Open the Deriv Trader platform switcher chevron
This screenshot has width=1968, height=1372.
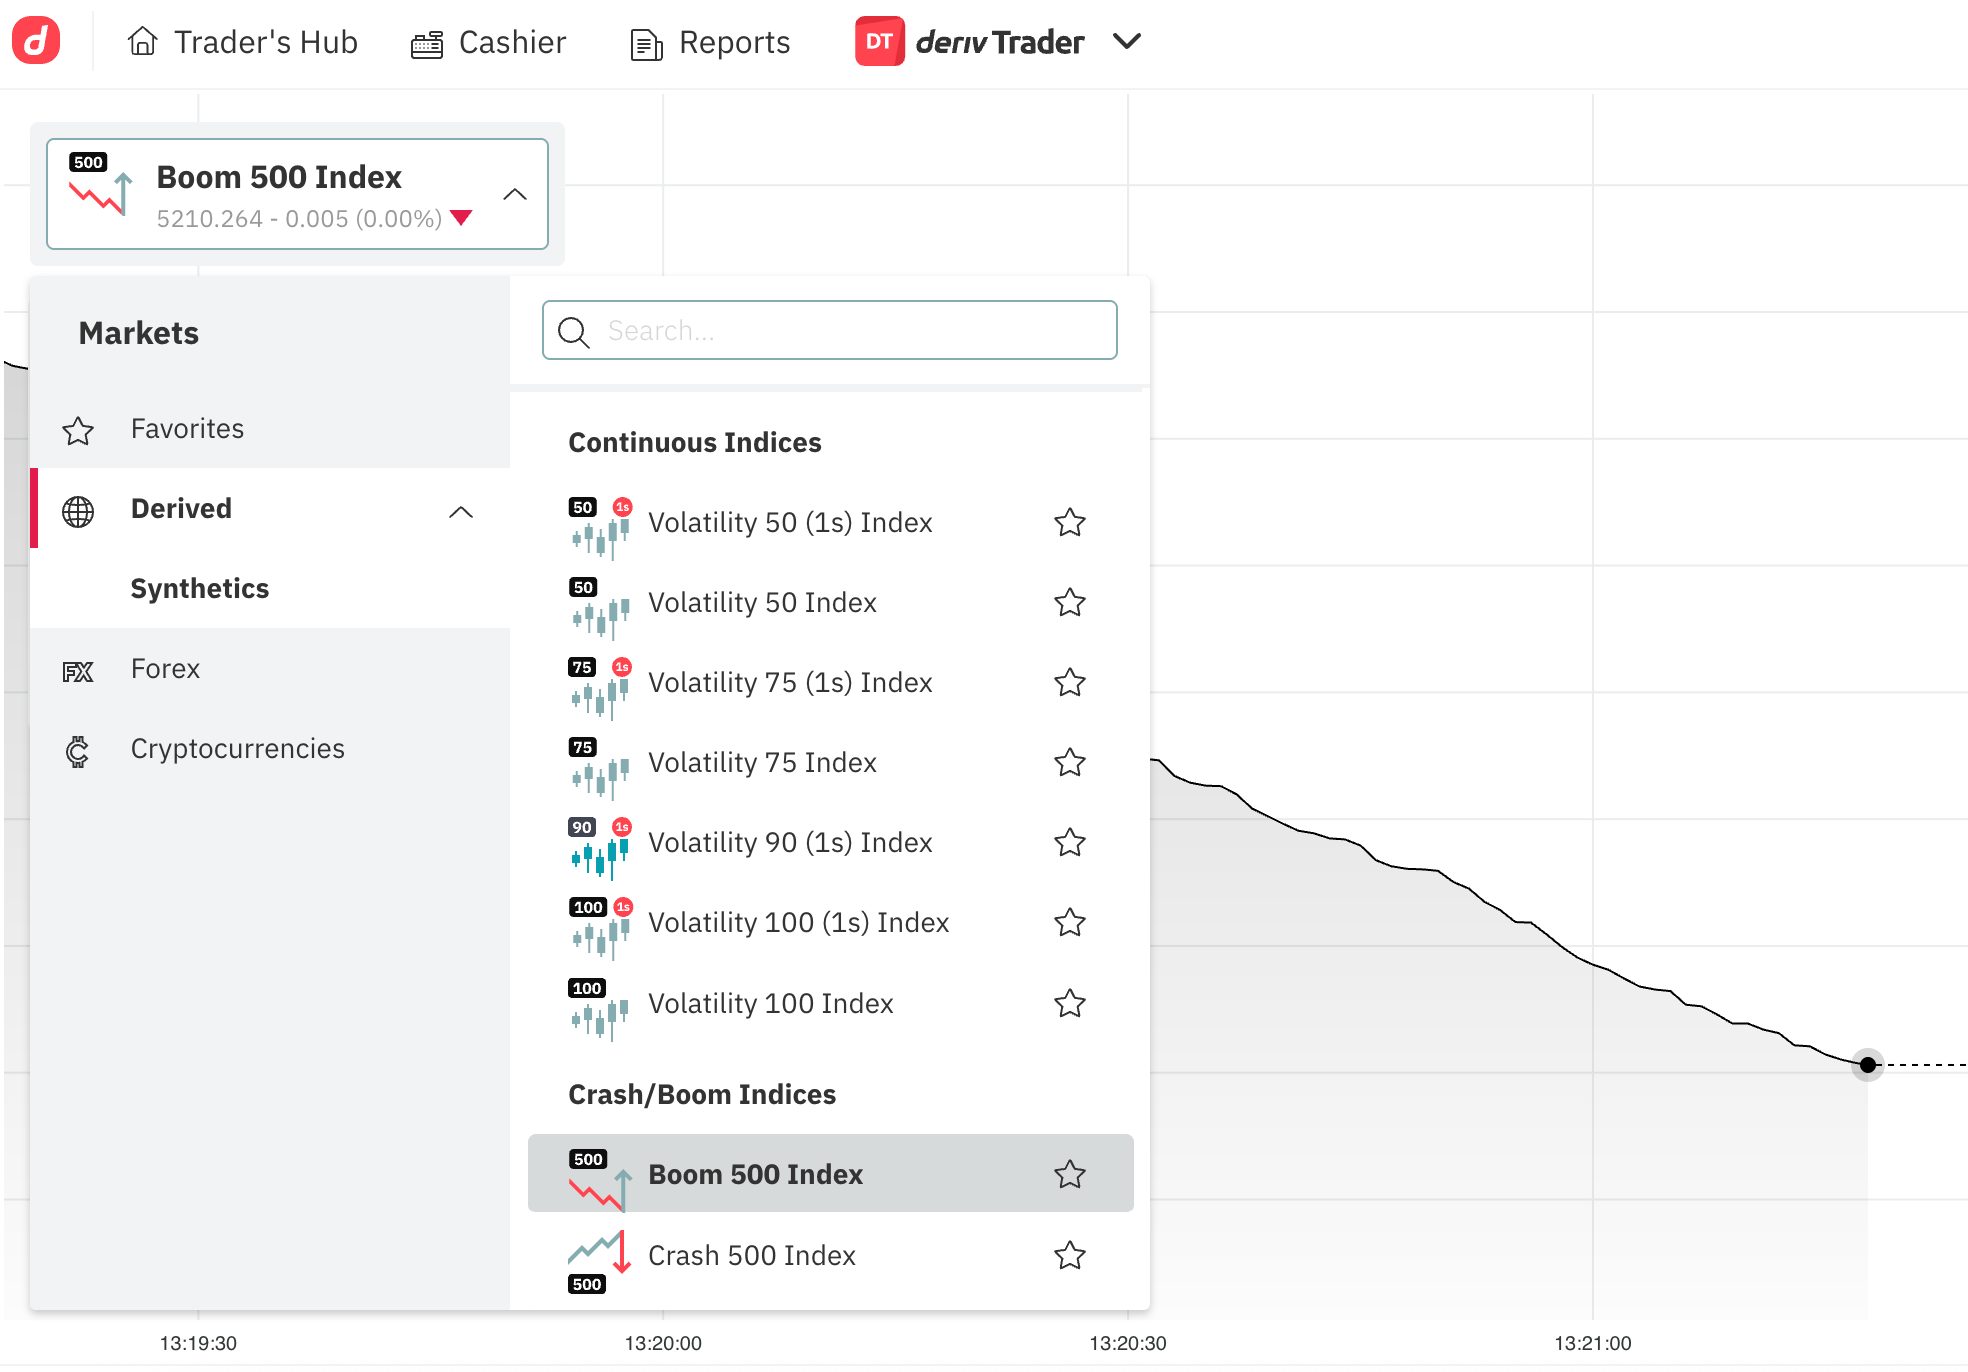pyautogui.click(x=1127, y=42)
